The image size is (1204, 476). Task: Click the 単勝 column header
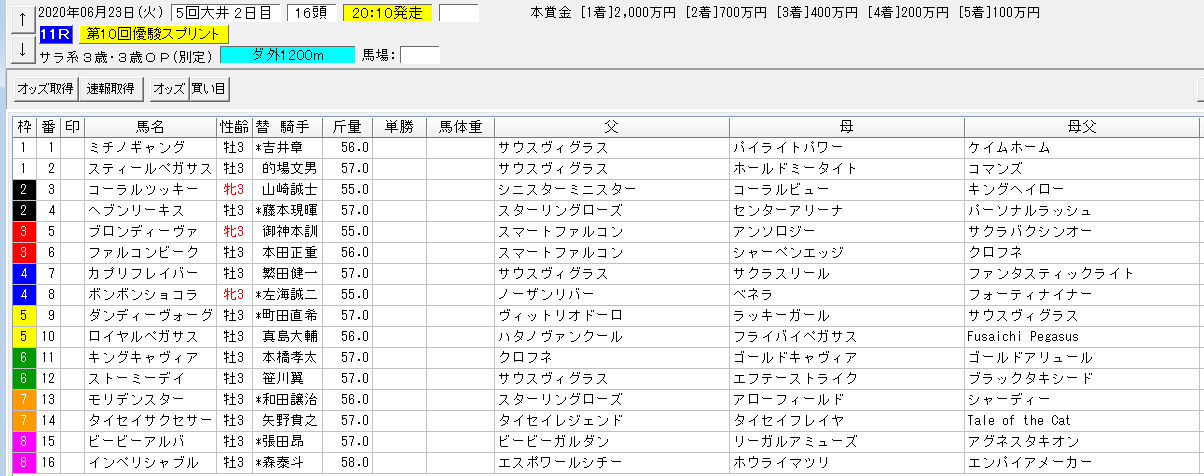[x=399, y=127]
